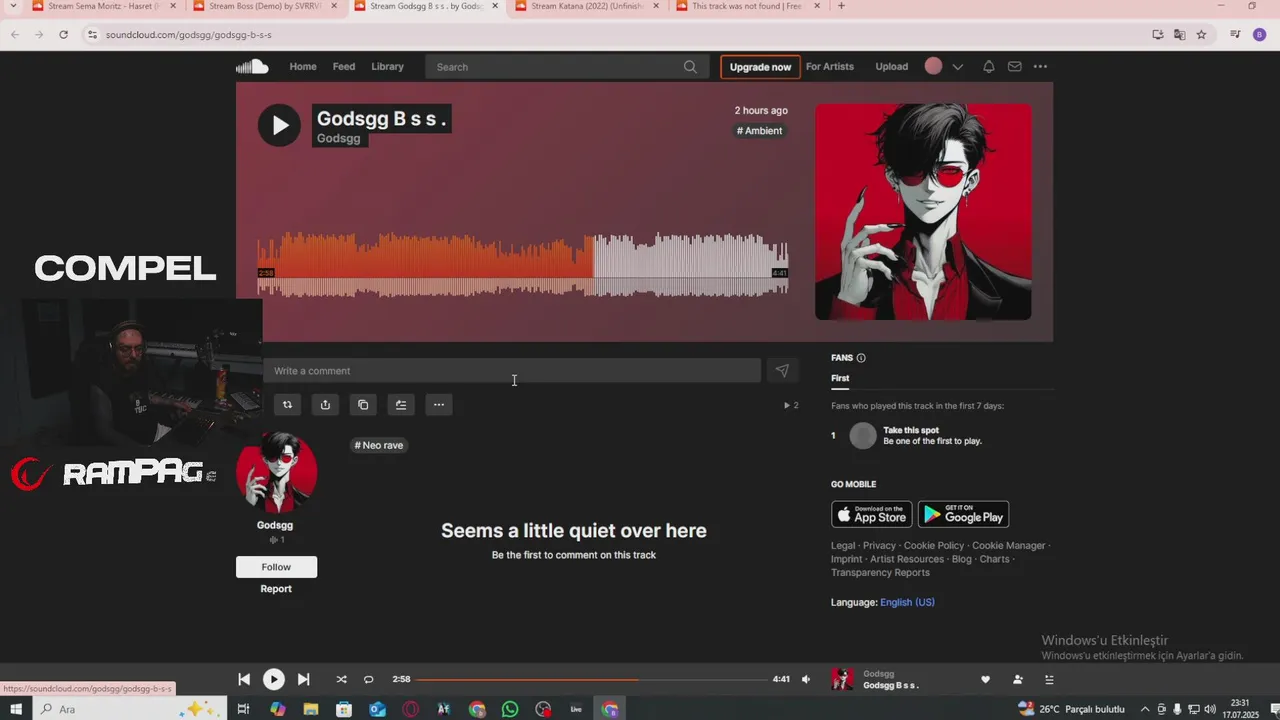1280x720 pixels.
Task: Open the messages envelope icon
Action: pos(1014,67)
